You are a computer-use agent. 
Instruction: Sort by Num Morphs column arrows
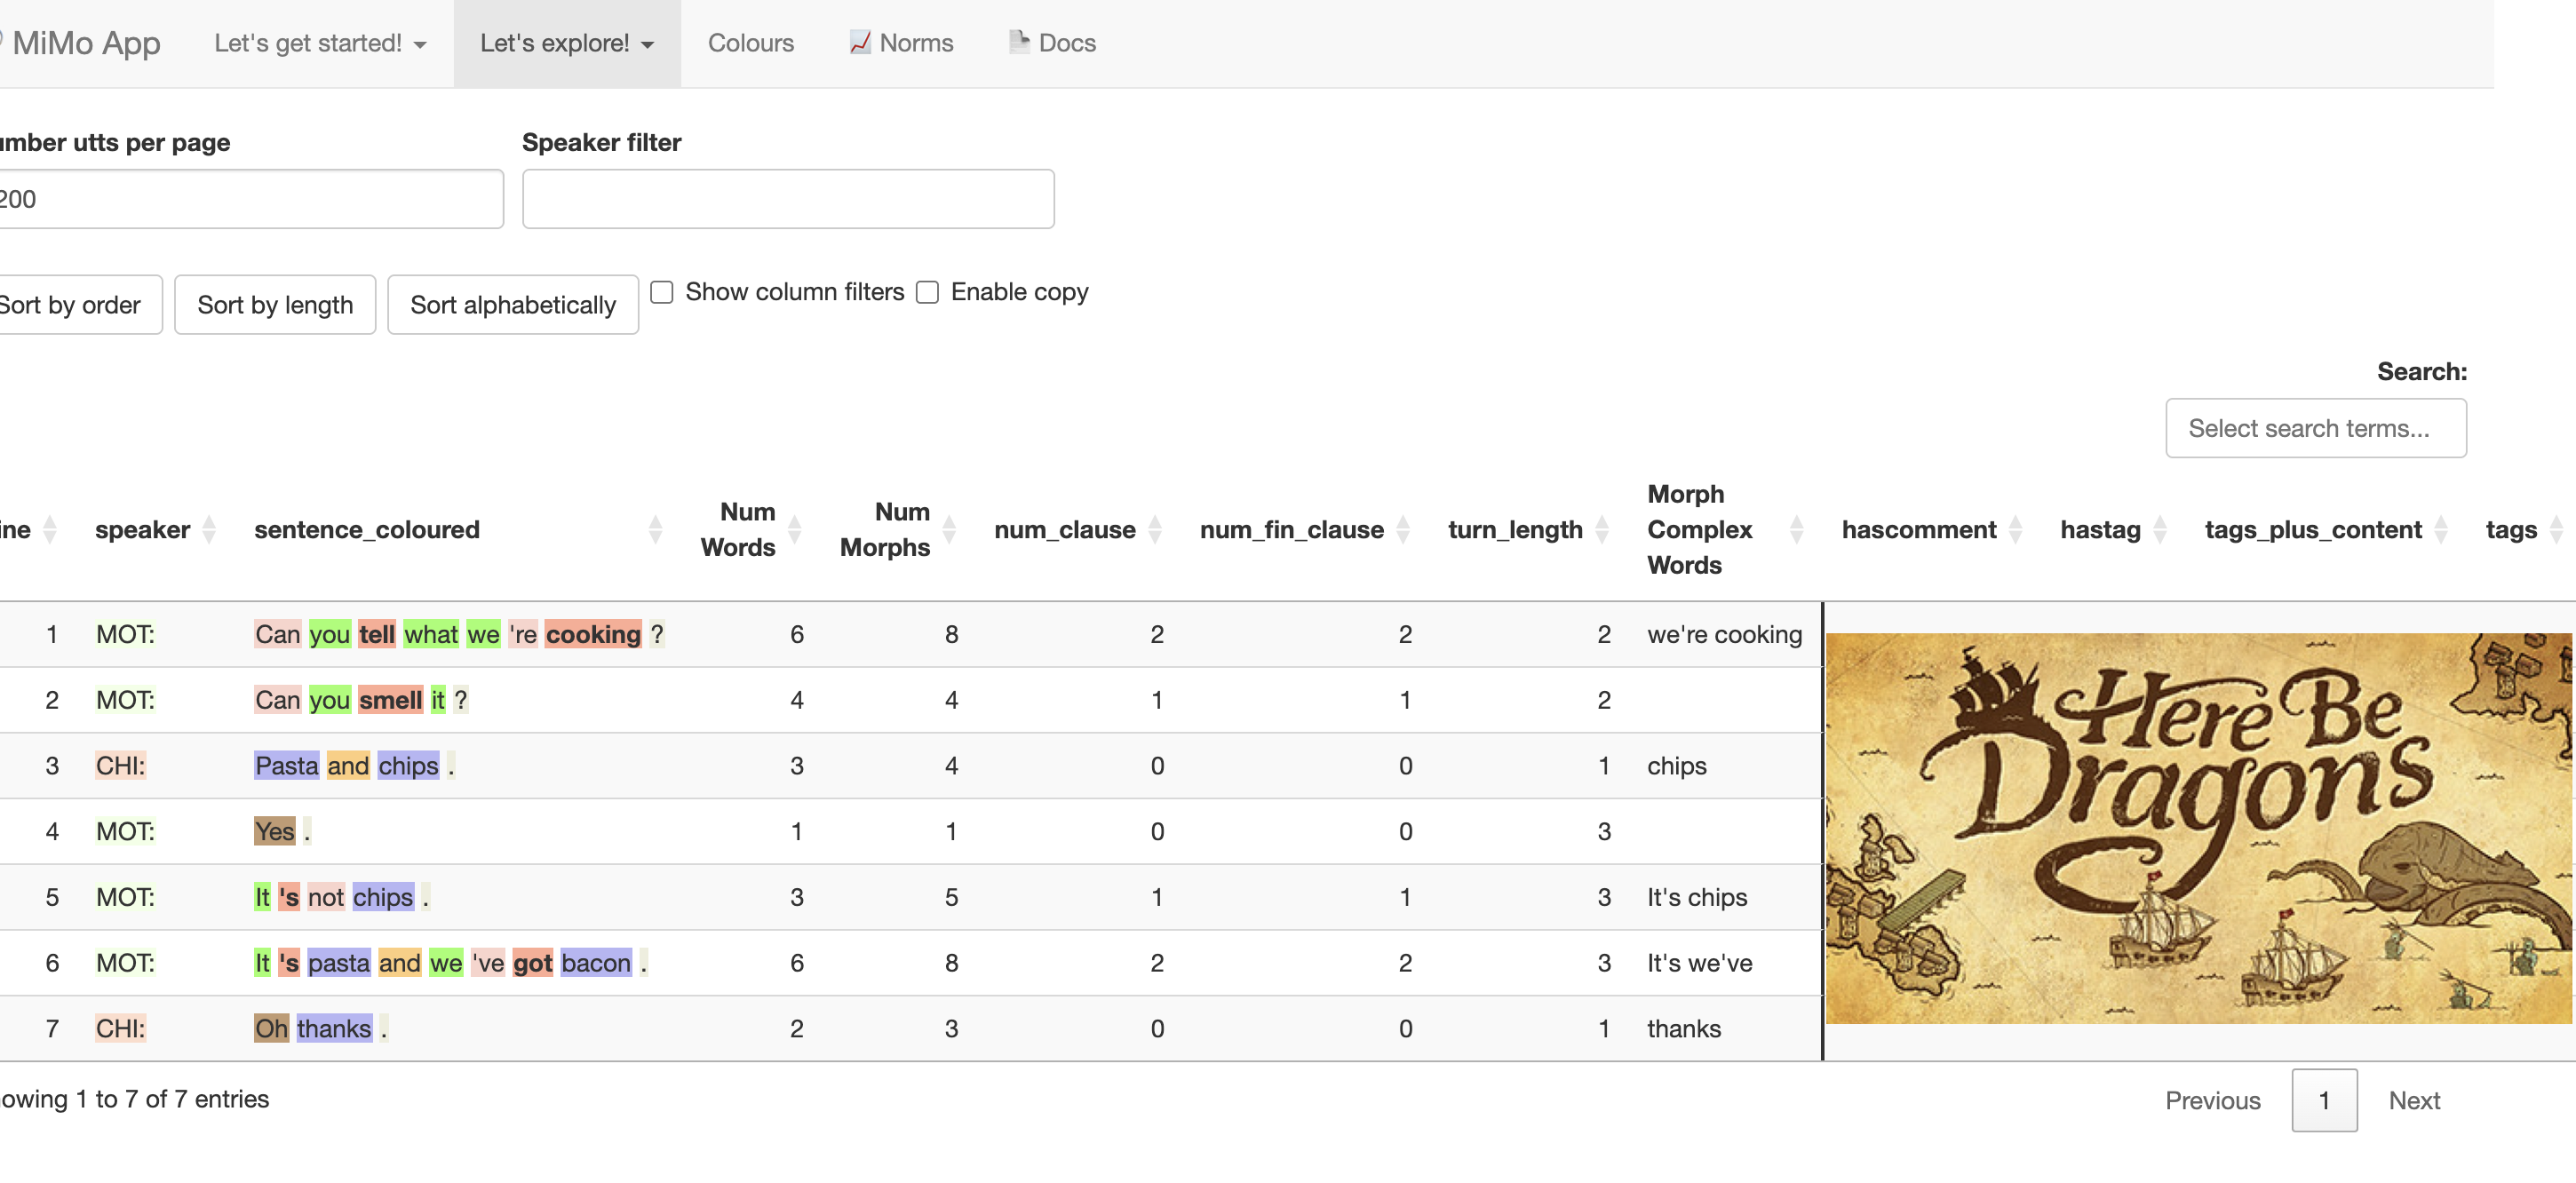949,529
